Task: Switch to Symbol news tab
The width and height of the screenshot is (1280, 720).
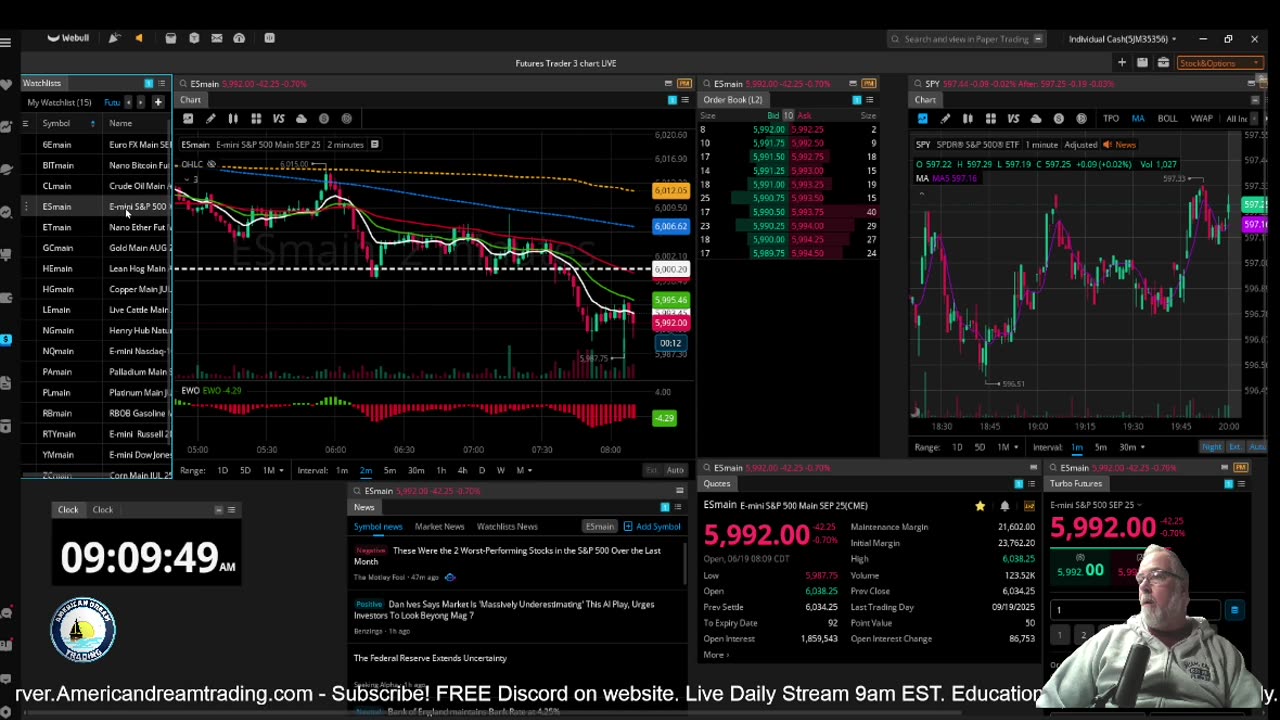Action: click(378, 527)
